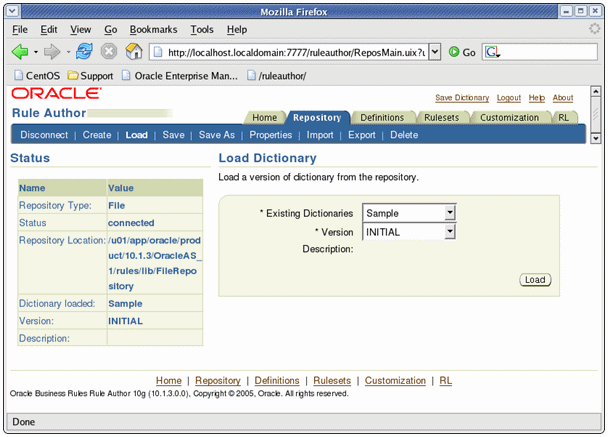This screenshot has height=437, width=608.
Task: Open the Bookmarks menu
Action: (154, 29)
